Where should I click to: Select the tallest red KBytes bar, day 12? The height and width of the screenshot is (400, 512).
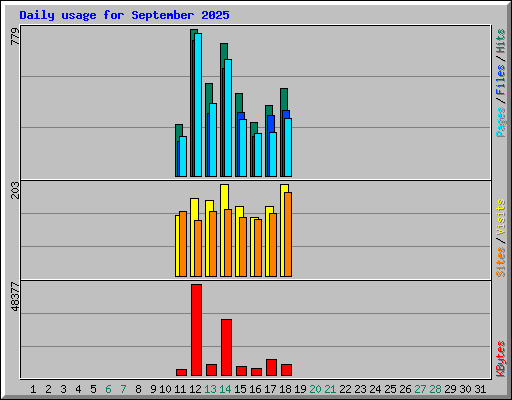pyautogui.click(x=196, y=330)
